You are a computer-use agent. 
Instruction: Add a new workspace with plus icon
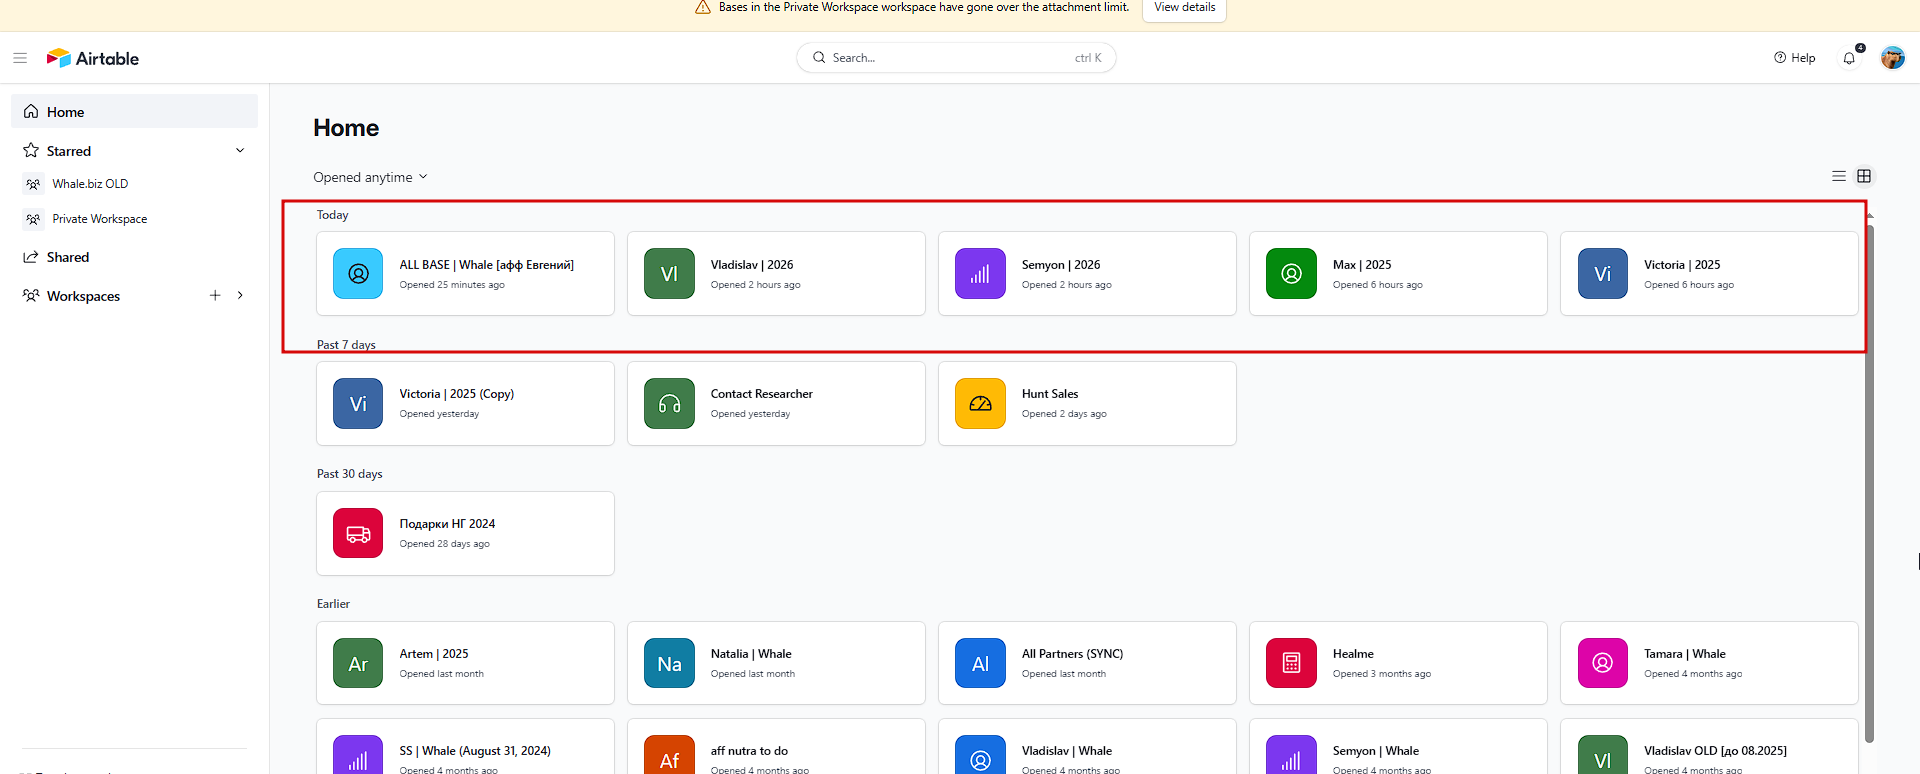tap(215, 295)
